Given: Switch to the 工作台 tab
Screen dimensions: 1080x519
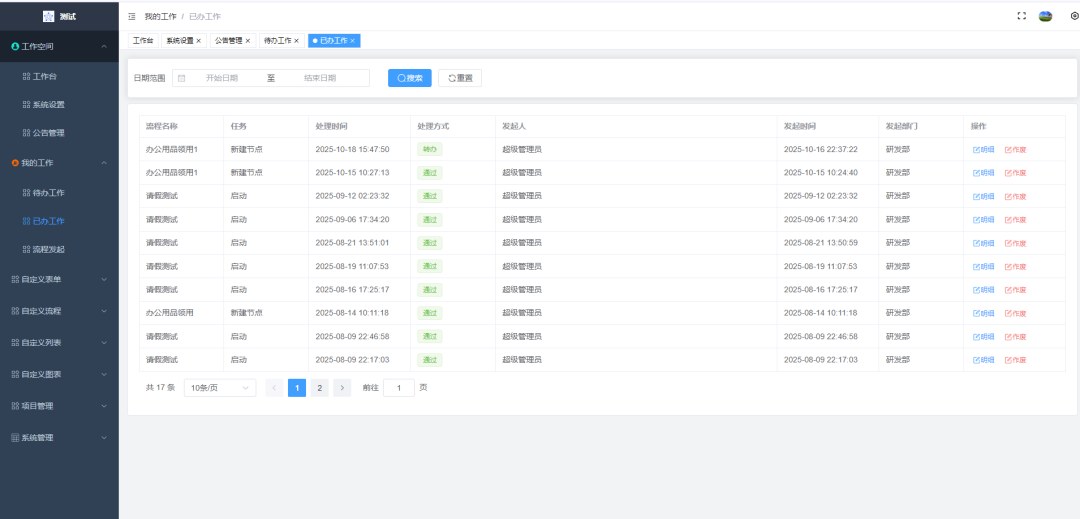Looking at the screenshot, I should [x=143, y=41].
